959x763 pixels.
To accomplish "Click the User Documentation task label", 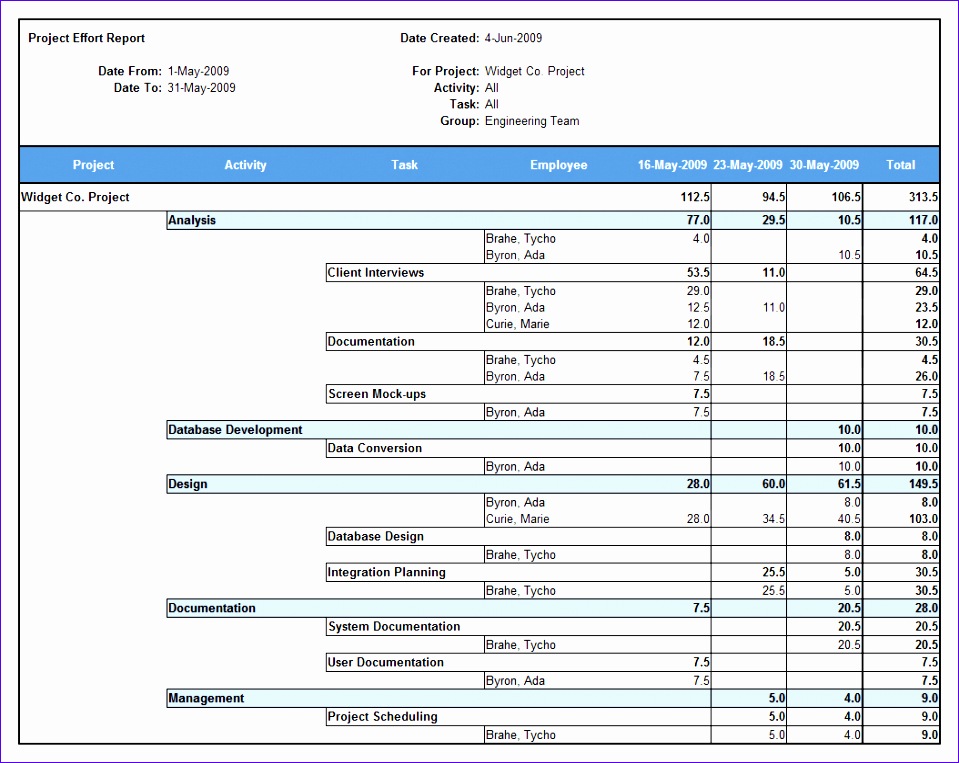I will 386,662.
